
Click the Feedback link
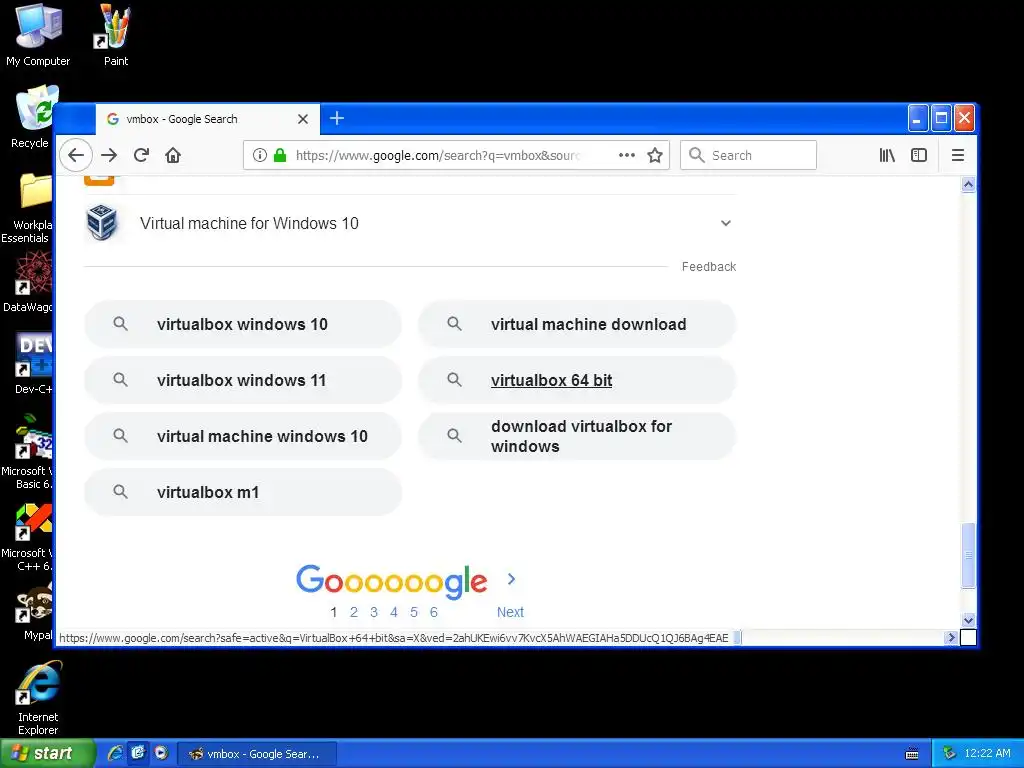pyautogui.click(x=709, y=266)
